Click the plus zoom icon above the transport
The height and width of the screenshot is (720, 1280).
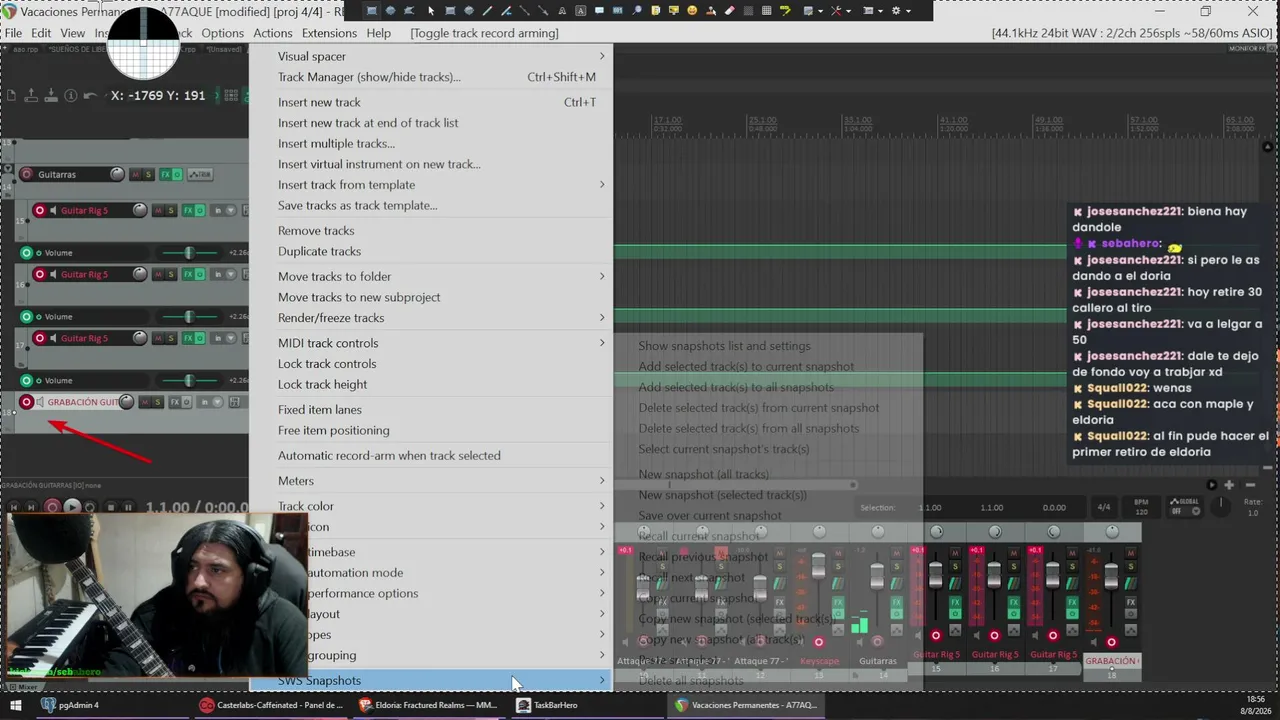pyautogui.click(x=1229, y=485)
